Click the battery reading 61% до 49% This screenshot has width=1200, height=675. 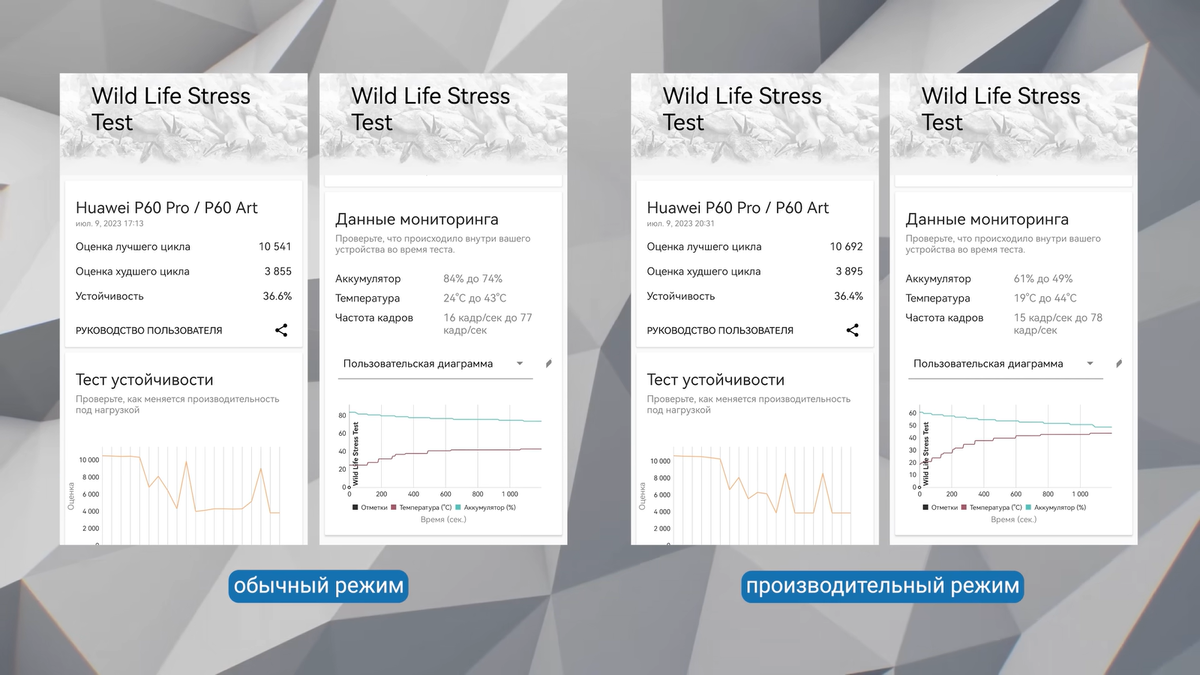[x=1043, y=279]
